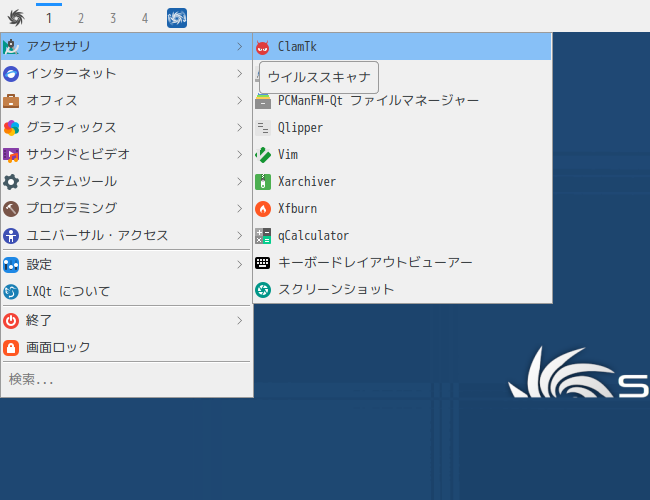Click the PCManFM-Qt file manager icon
This screenshot has height=500, width=650.
pyautogui.click(x=263, y=101)
